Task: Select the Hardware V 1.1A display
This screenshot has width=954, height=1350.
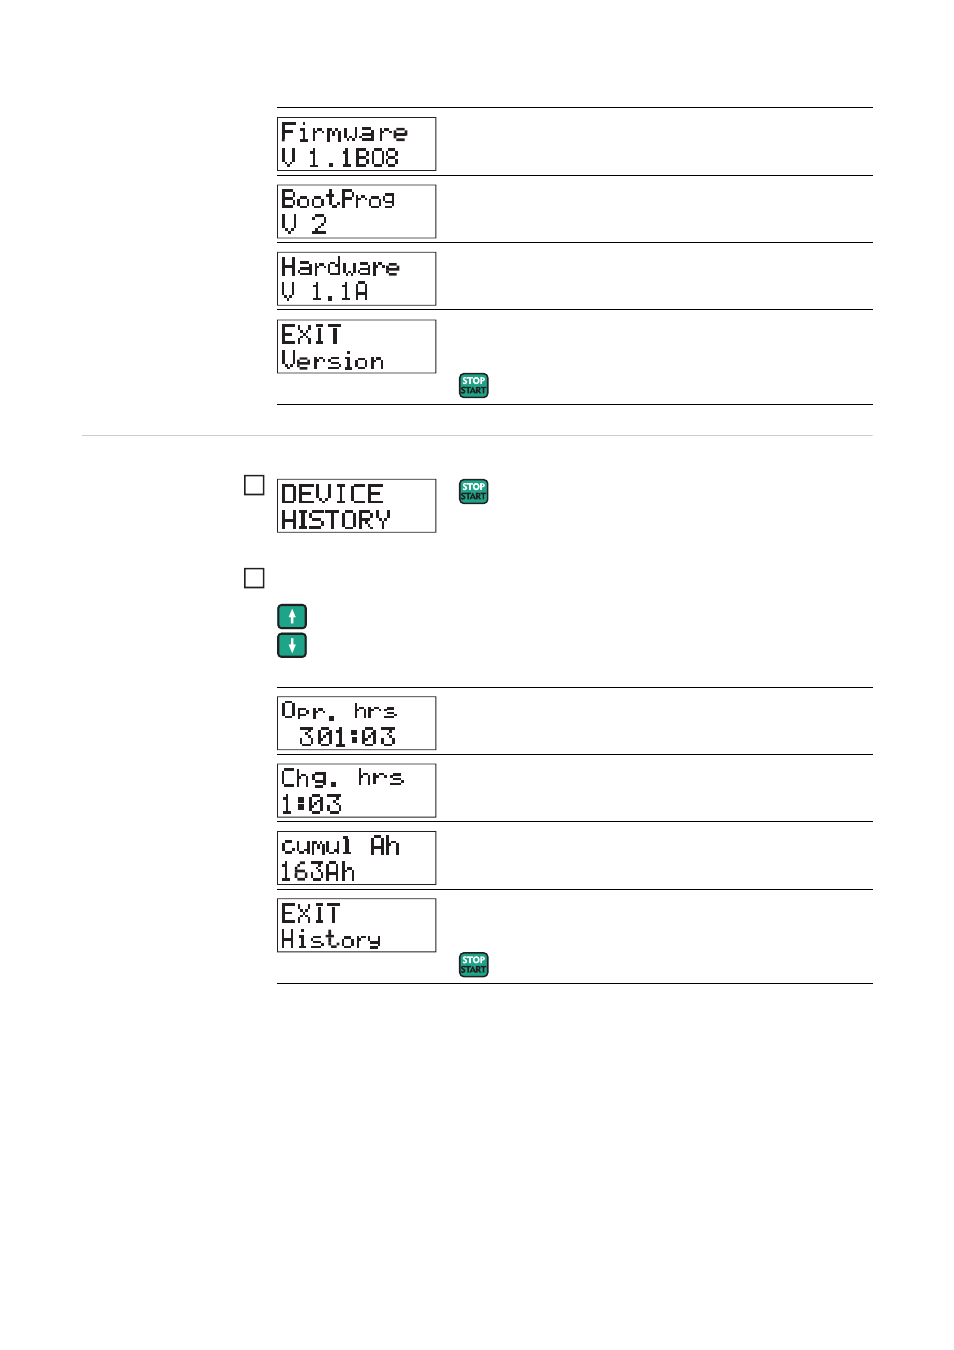Action: click(356, 278)
